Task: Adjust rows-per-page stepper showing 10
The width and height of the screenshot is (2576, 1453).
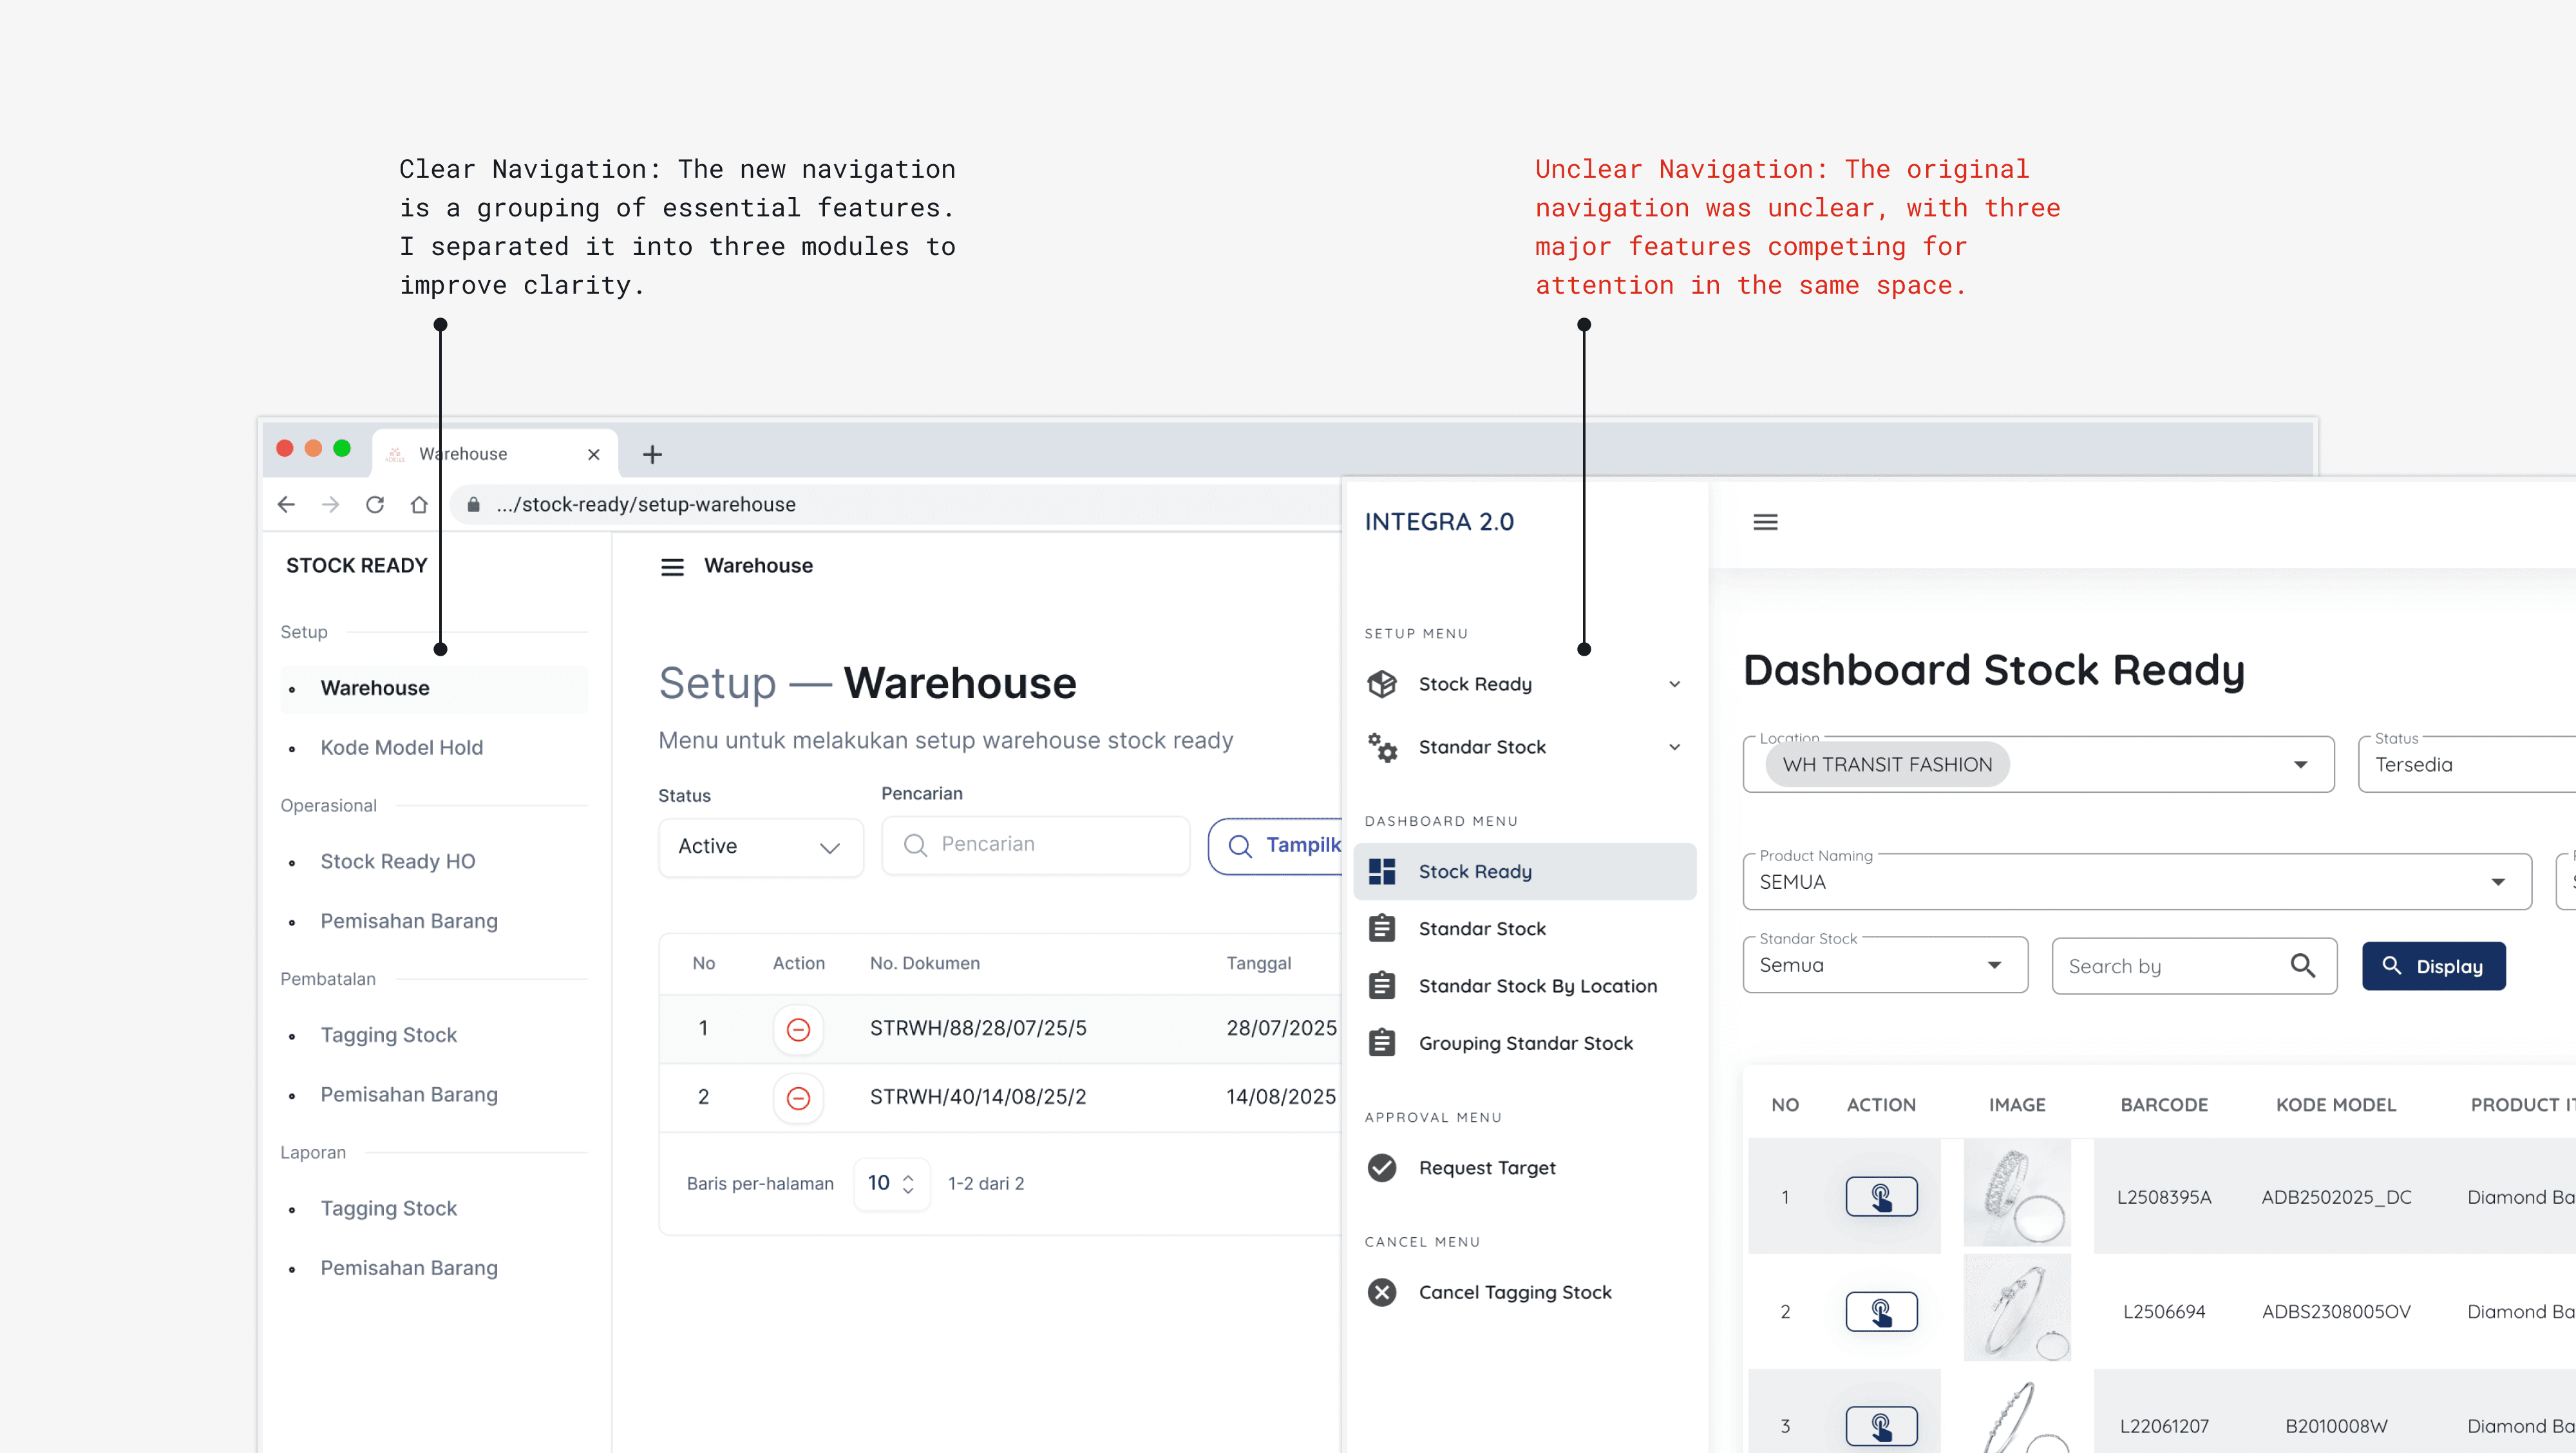Action: [907, 1184]
